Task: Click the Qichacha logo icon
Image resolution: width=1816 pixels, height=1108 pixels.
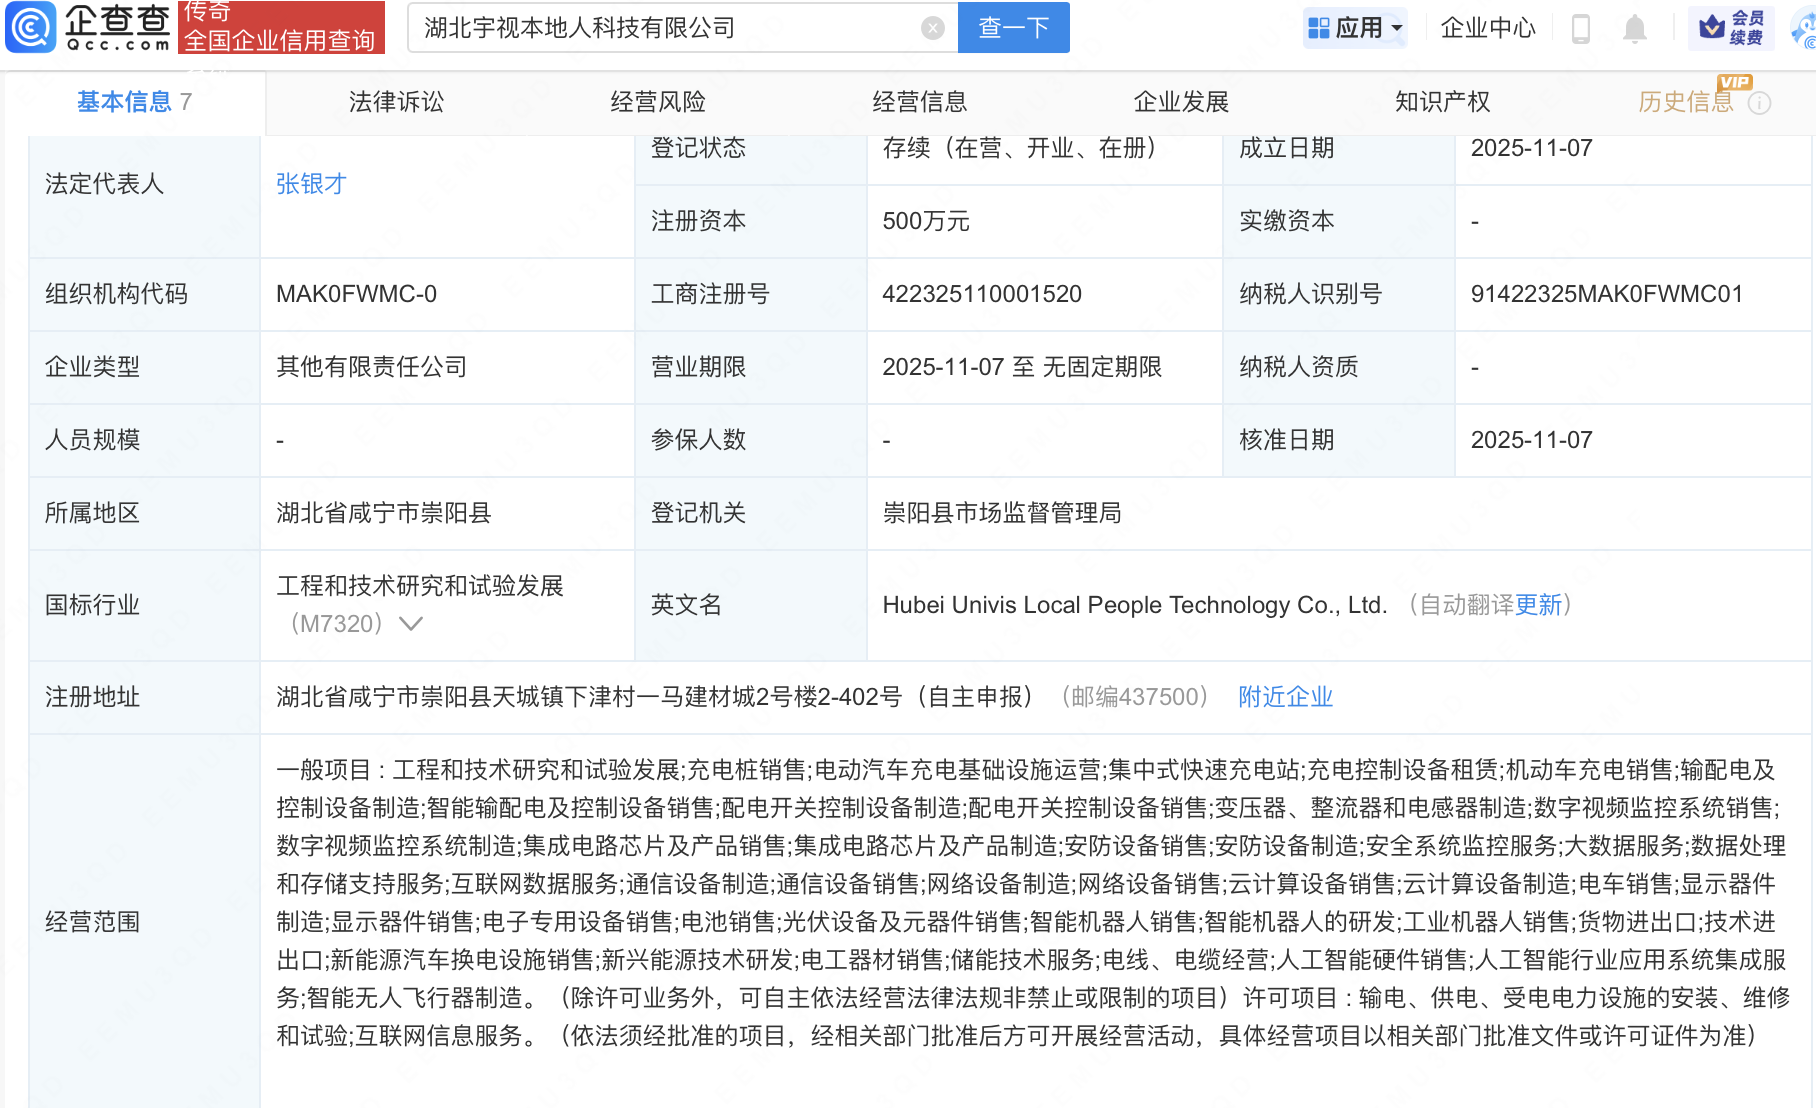Action: pos(31,27)
